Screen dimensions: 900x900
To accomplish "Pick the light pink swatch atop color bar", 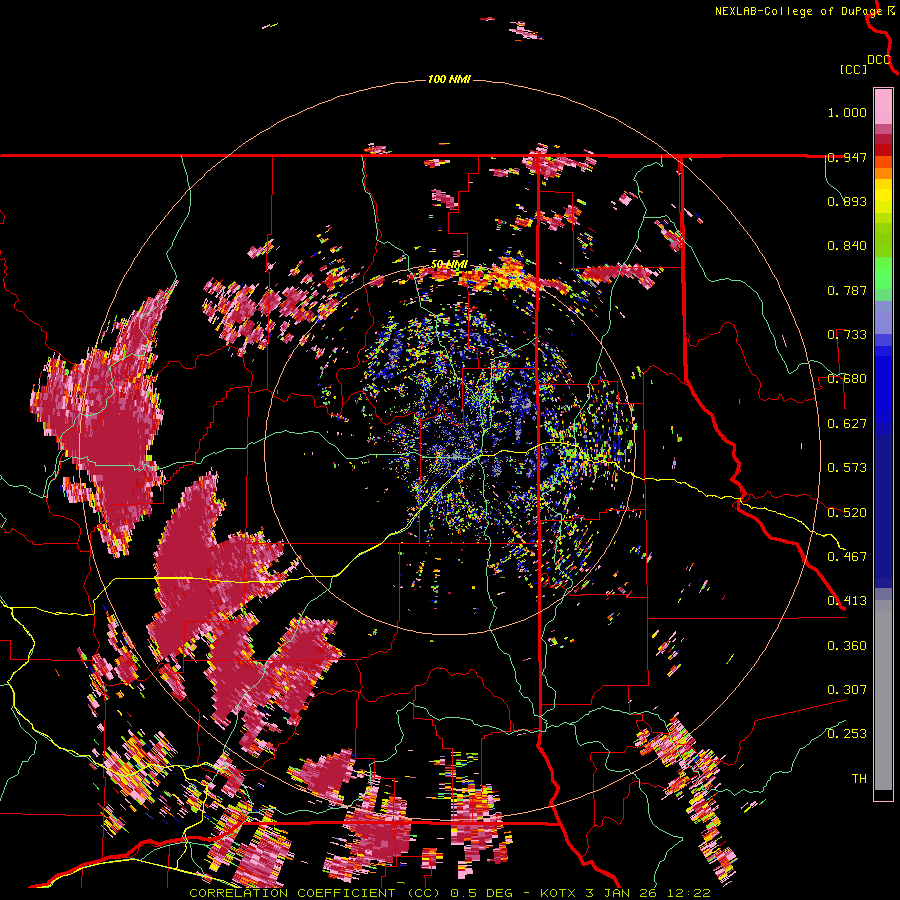I will [883, 106].
